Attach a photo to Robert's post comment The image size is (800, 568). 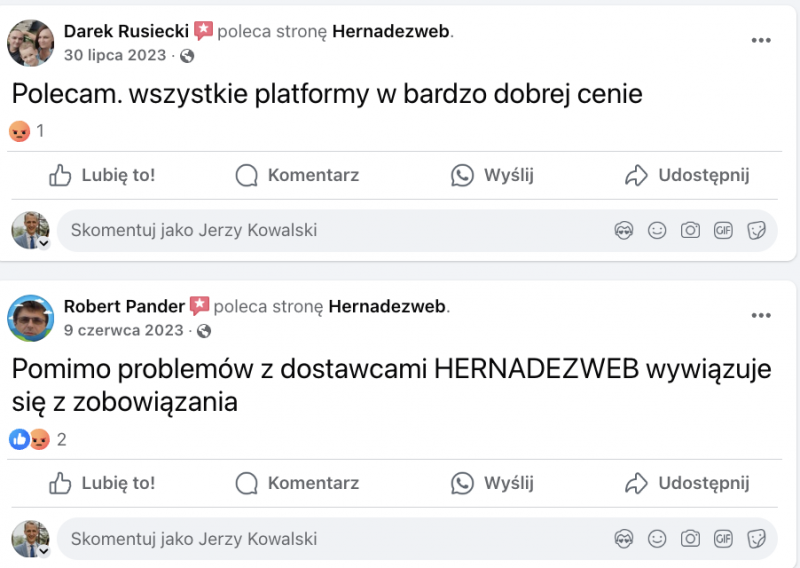pyautogui.click(x=690, y=538)
